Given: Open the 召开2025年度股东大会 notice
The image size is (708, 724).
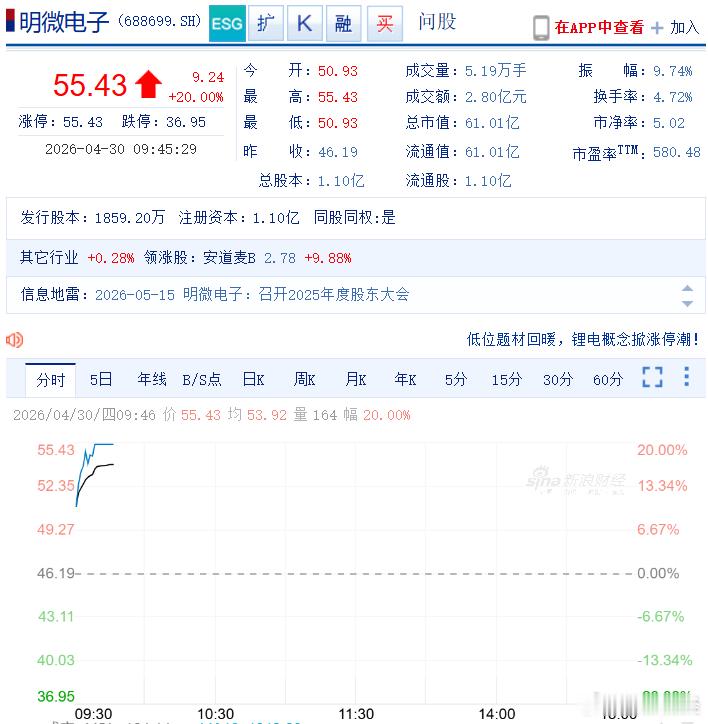Looking at the screenshot, I should [334, 294].
